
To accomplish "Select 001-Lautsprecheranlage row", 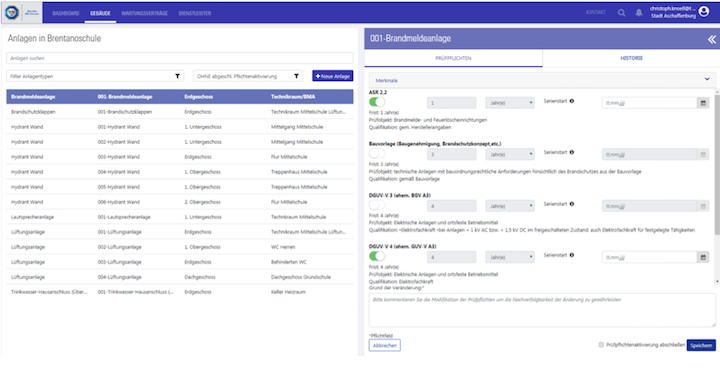I will pyautogui.click(x=180, y=217).
